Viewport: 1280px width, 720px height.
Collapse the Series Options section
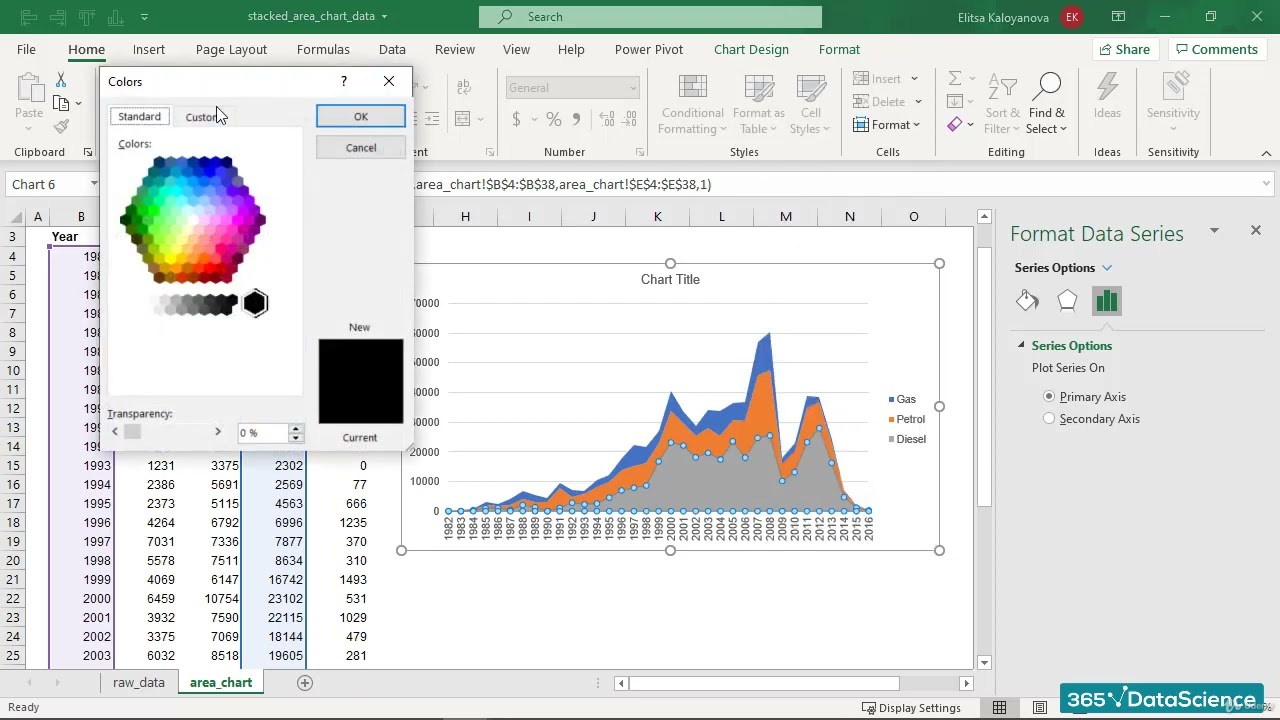point(1021,345)
